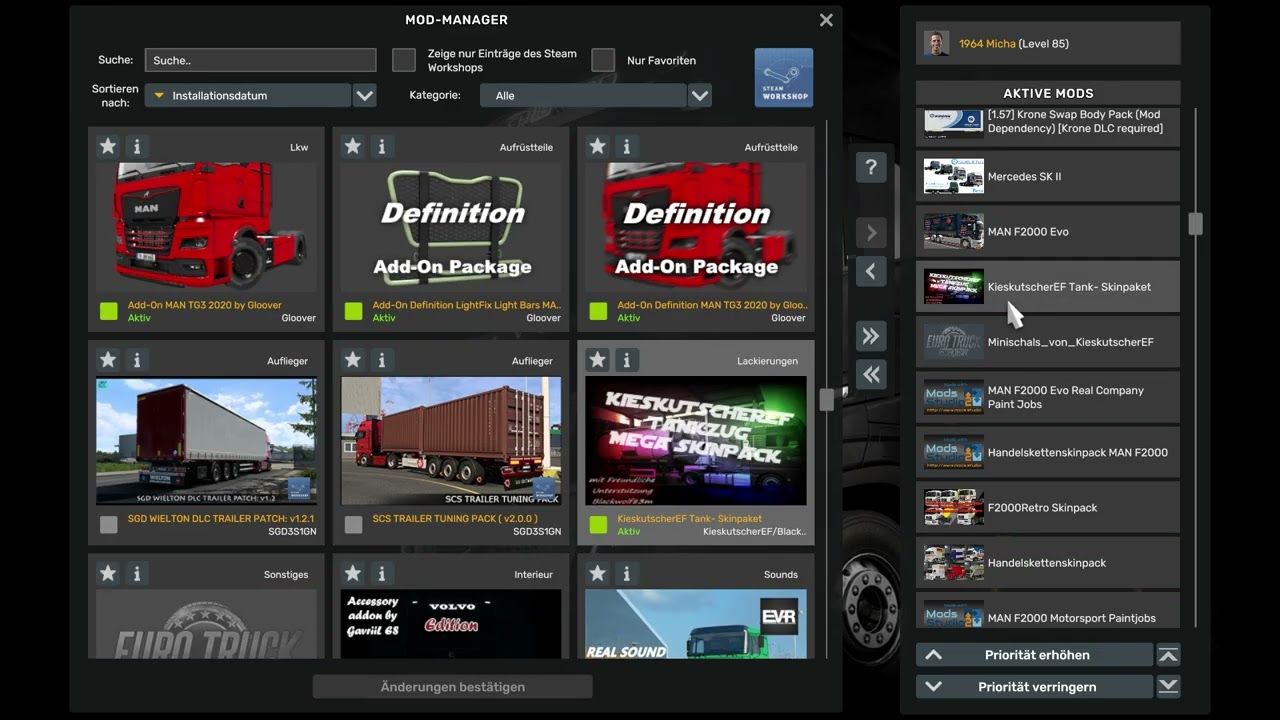This screenshot has height=720, width=1280.
Task: Open the Kategorie Alle dropdown
Action: 582,96
